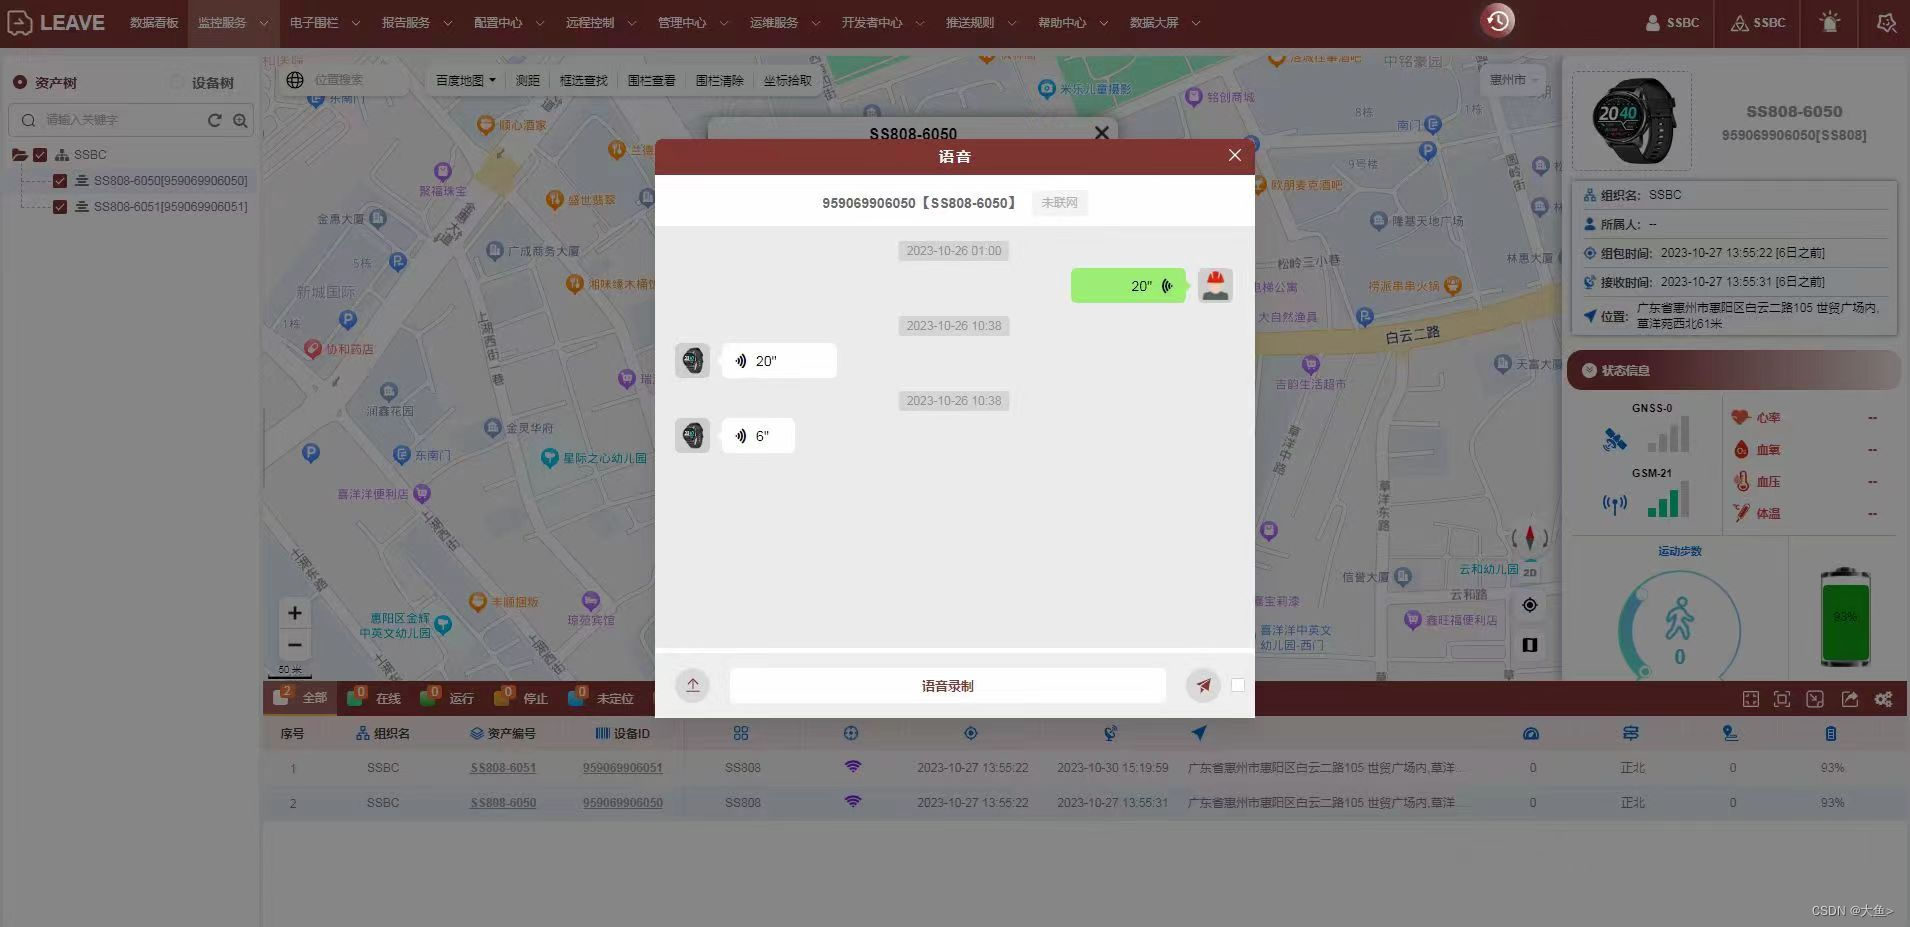Screen dimensions: 1910x927
Task: Uncheck the SS808-6051 tree checkbox
Action: (x=60, y=207)
